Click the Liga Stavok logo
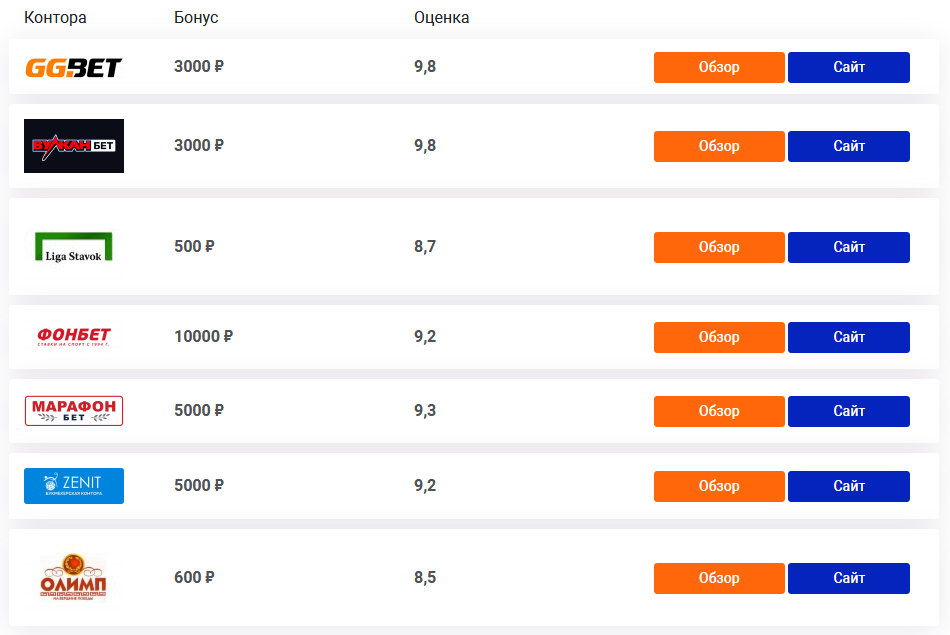Image resolution: width=950 pixels, height=635 pixels. click(74, 247)
